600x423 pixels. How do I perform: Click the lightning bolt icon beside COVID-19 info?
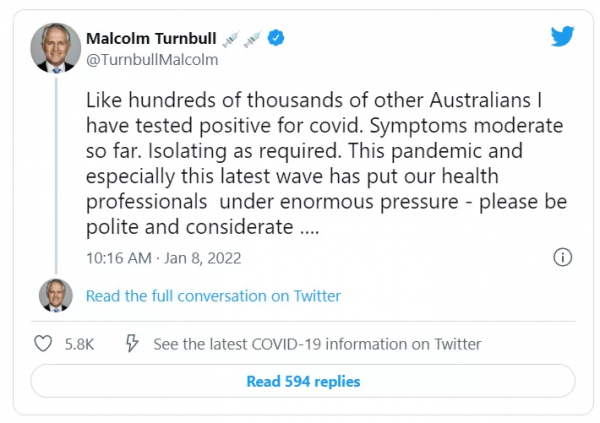[131, 343]
